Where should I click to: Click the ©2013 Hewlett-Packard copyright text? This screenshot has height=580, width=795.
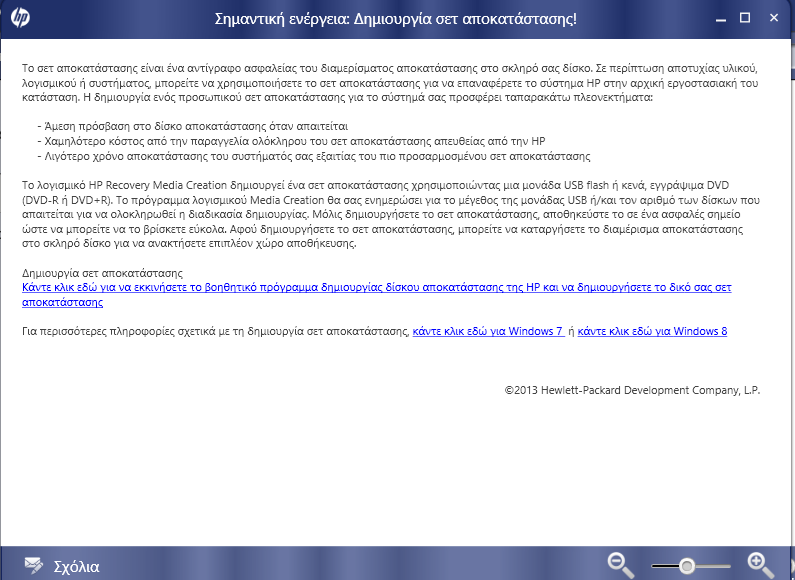pyautogui.click(x=632, y=390)
